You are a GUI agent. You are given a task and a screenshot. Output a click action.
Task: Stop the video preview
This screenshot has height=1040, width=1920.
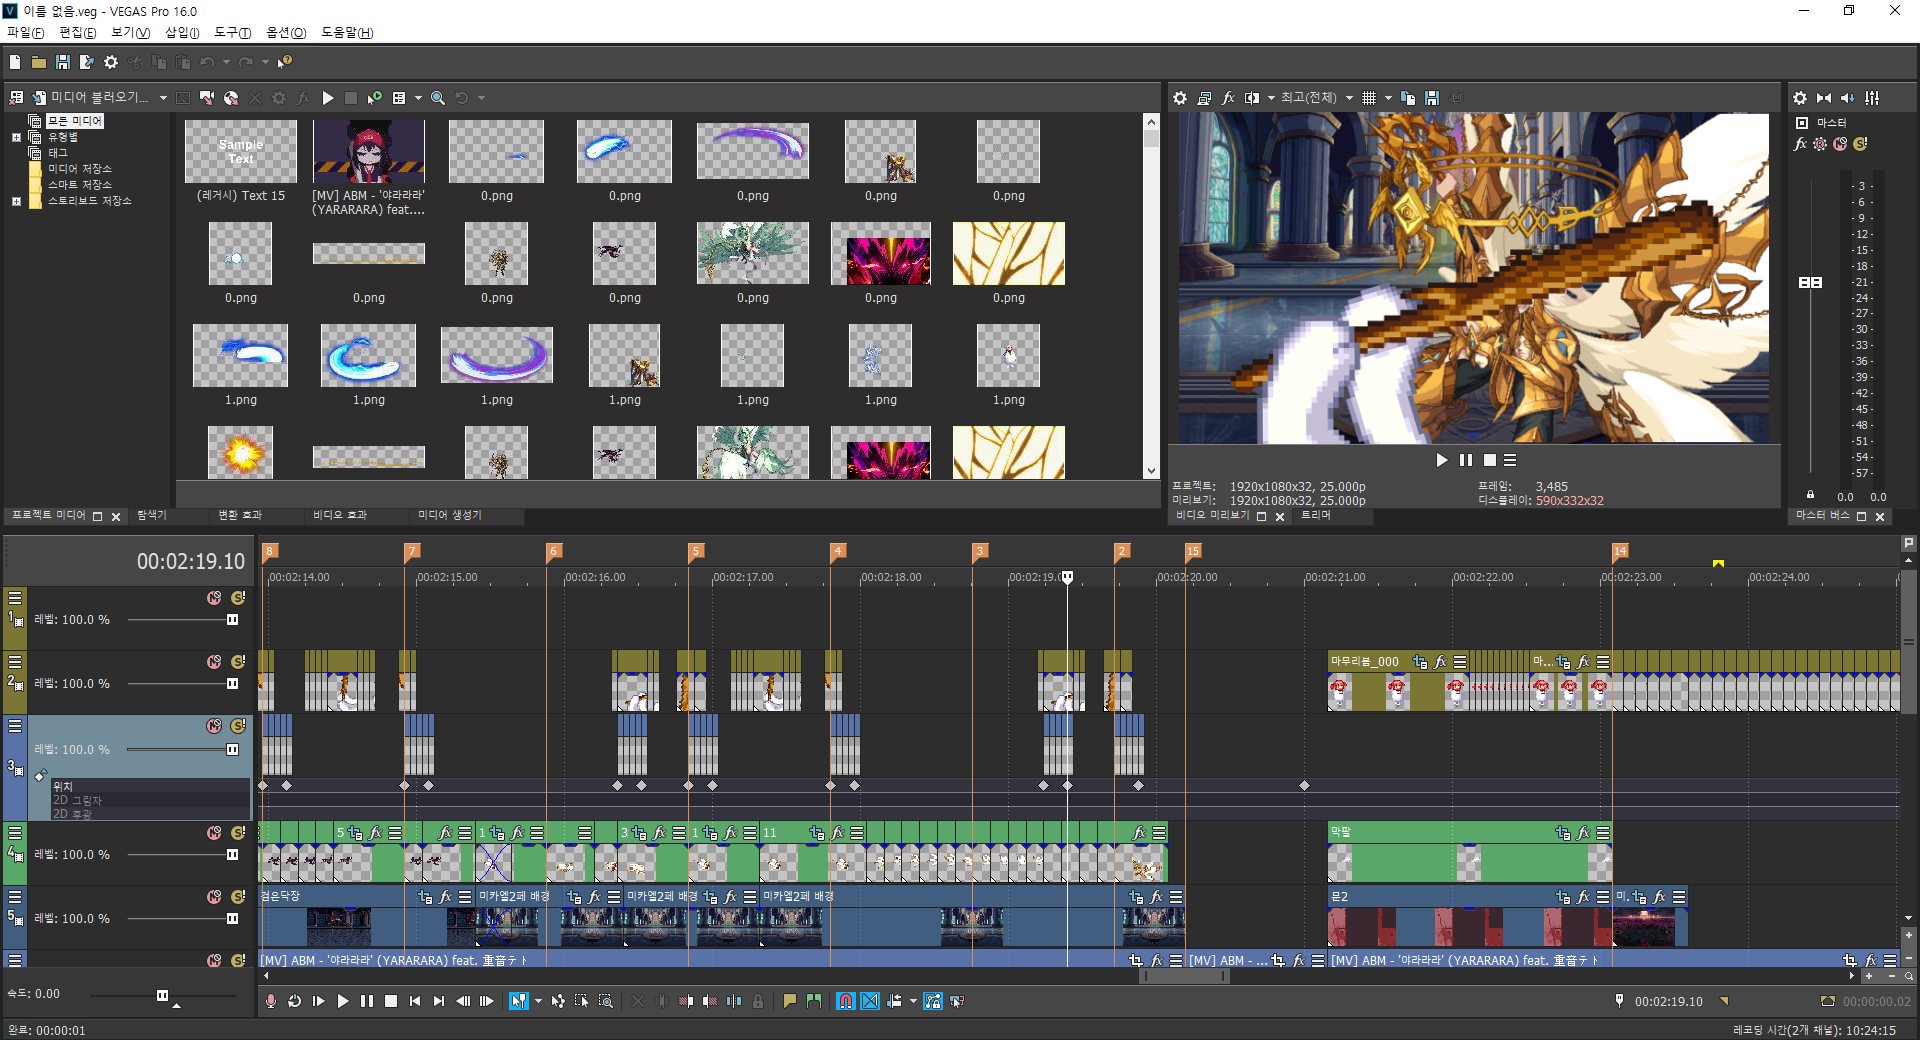click(x=1490, y=460)
